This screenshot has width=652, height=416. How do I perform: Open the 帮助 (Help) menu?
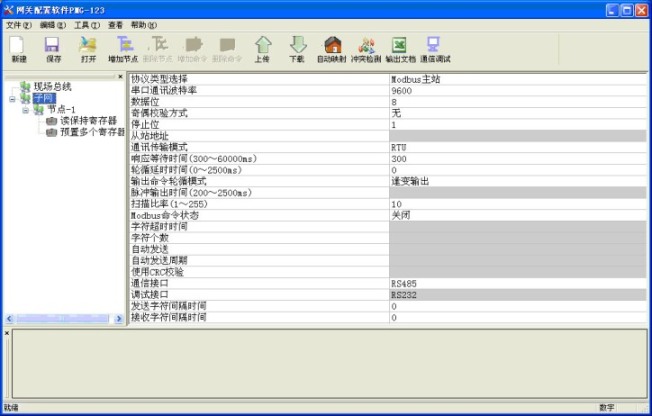[x=144, y=24]
